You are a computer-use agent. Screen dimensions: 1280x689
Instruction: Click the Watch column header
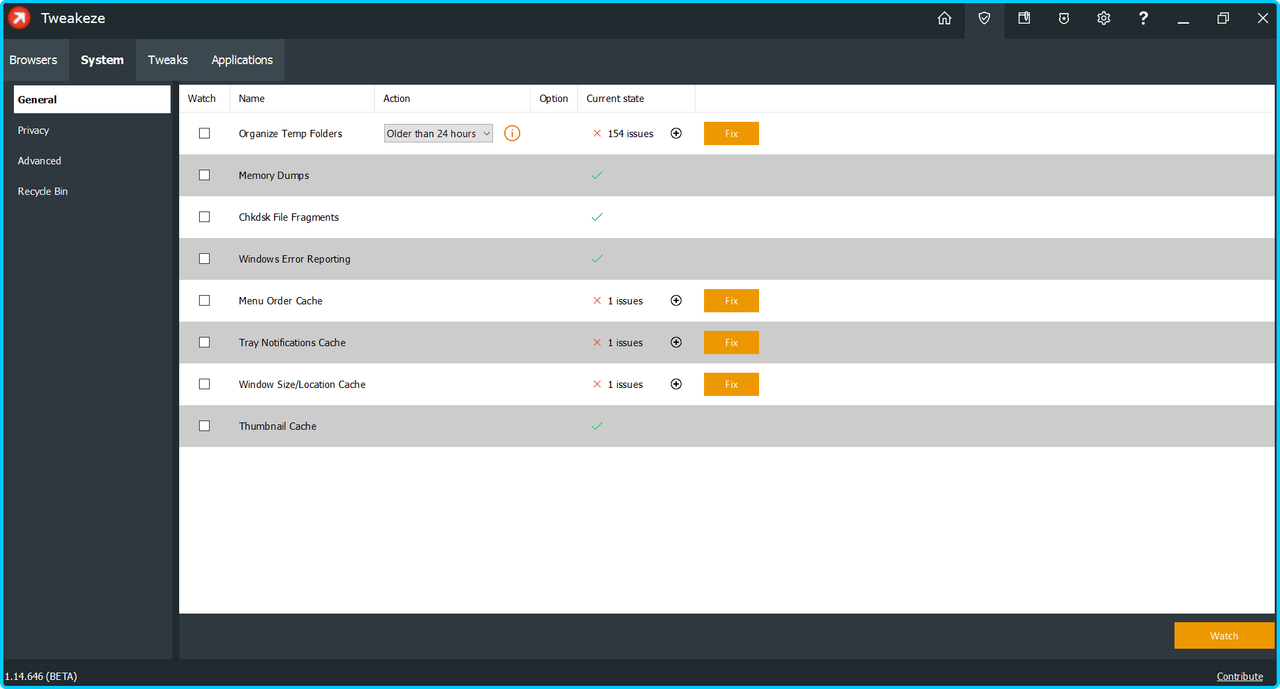(x=202, y=98)
